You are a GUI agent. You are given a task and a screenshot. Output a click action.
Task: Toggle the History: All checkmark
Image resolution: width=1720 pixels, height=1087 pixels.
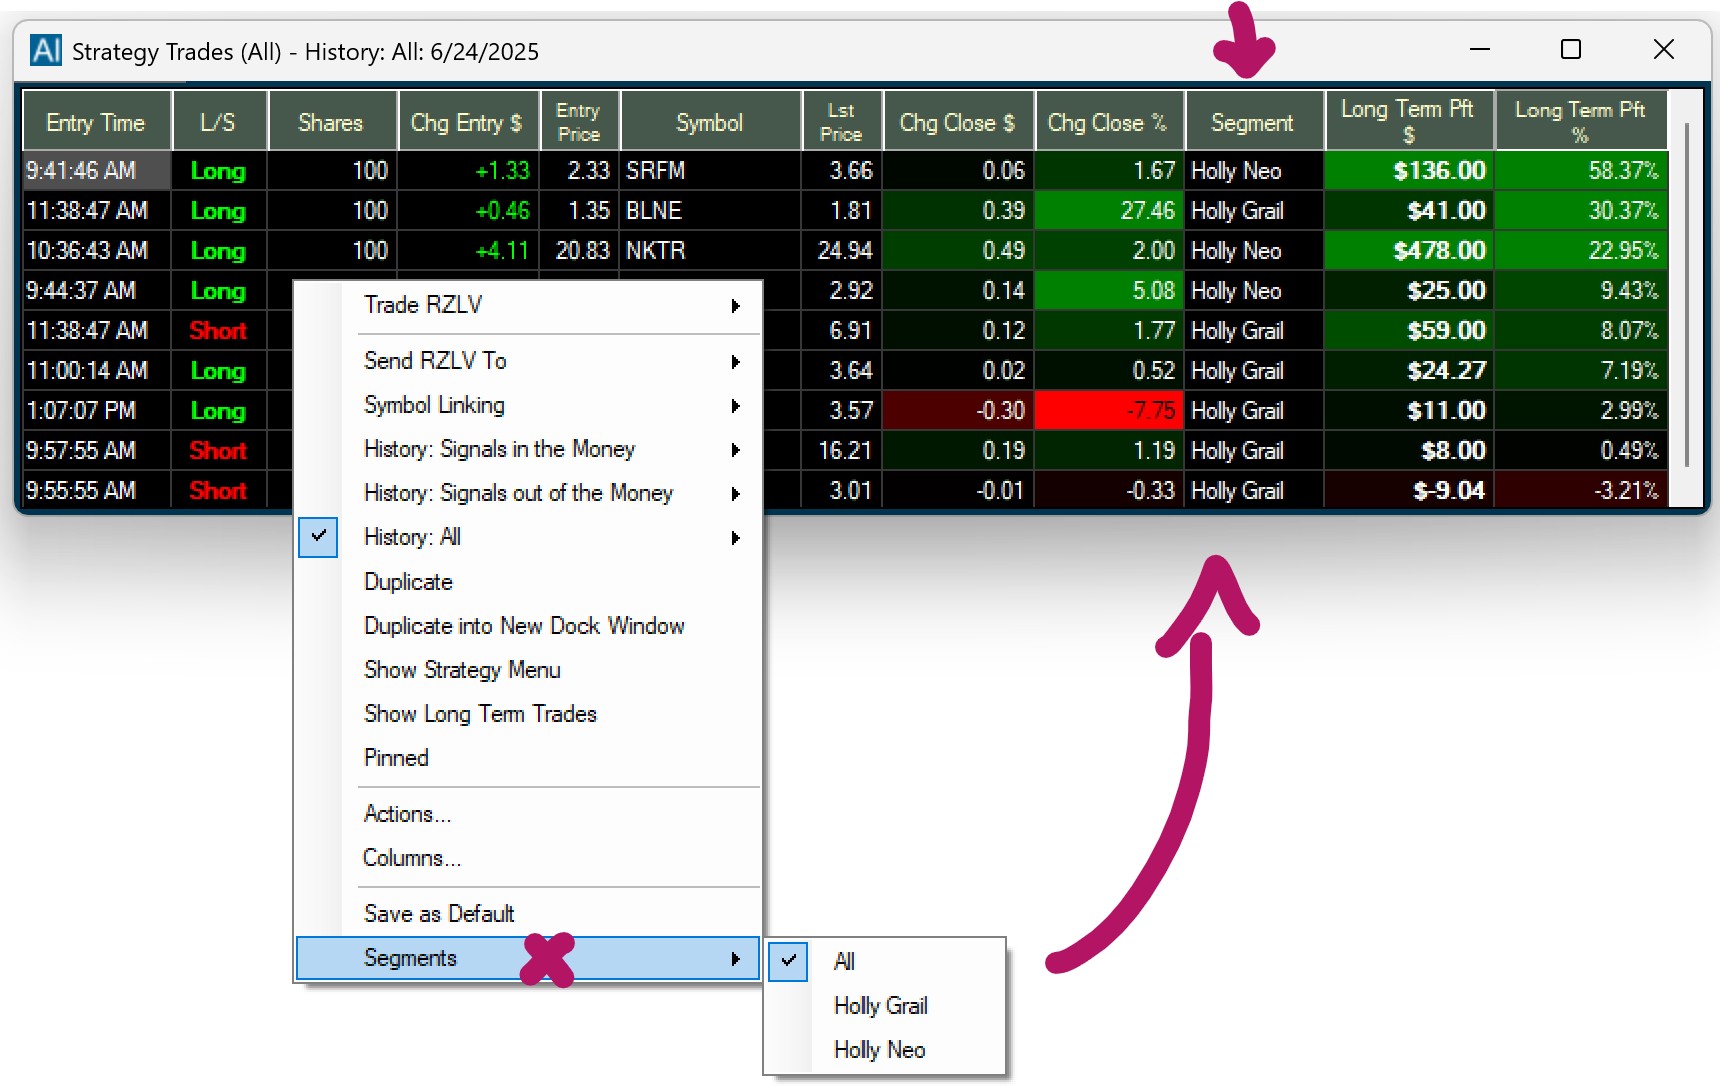pyautogui.click(x=318, y=537)
